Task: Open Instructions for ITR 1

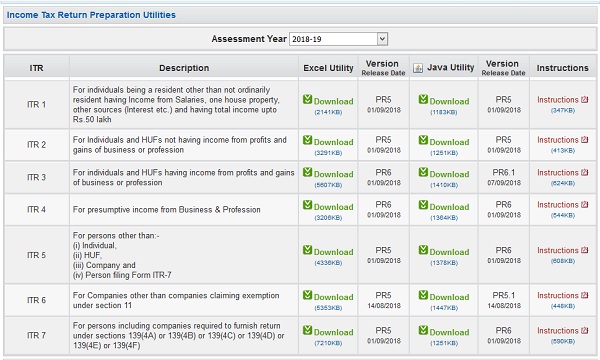Action: click(x=558, y=100)
